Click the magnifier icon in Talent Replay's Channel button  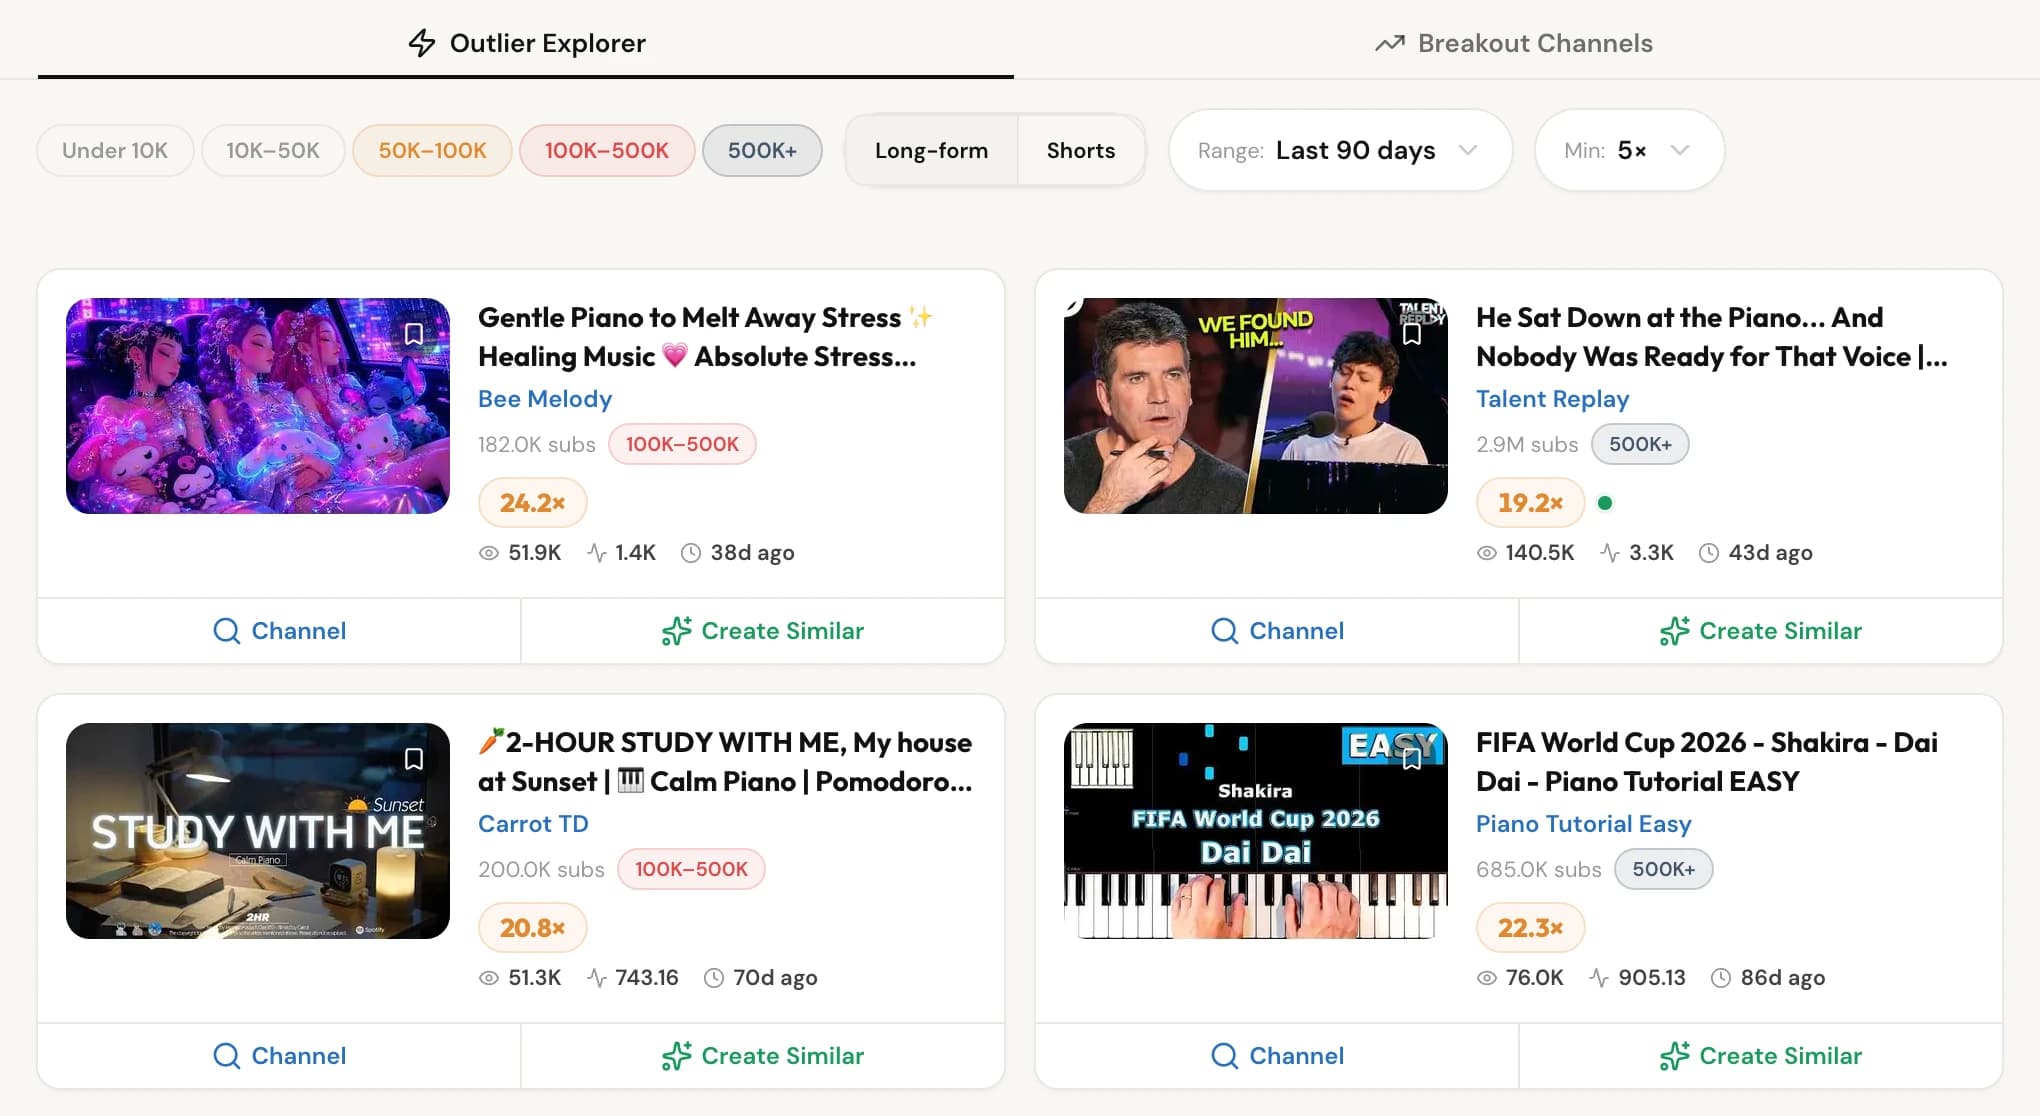click(x=1225, y=631)
